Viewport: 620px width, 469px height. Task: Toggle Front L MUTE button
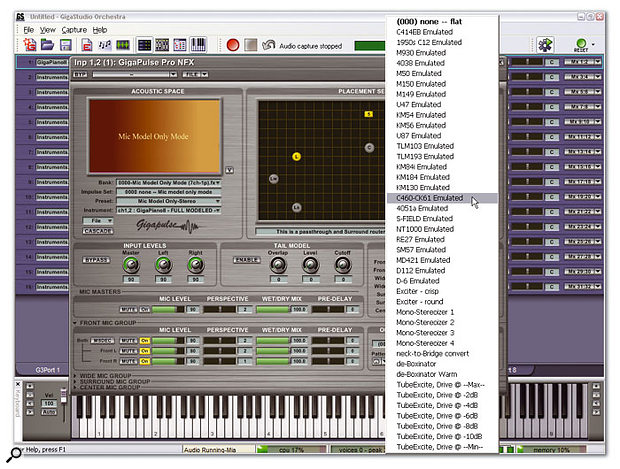tap(128, 351)
